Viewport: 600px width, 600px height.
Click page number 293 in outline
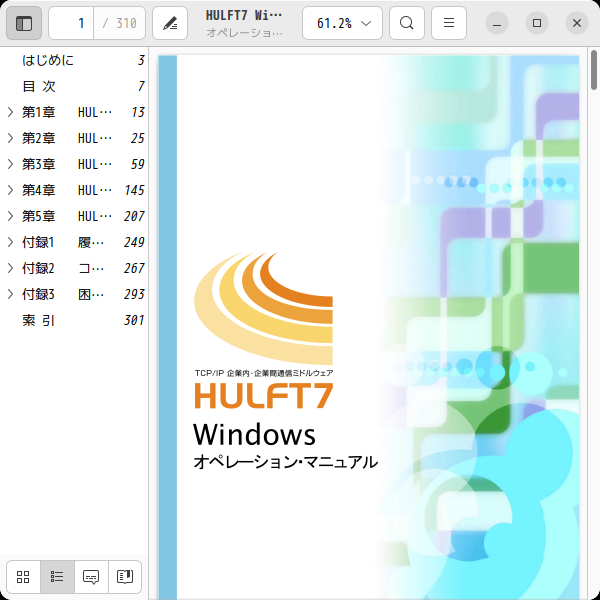click(x=134, y=294)
